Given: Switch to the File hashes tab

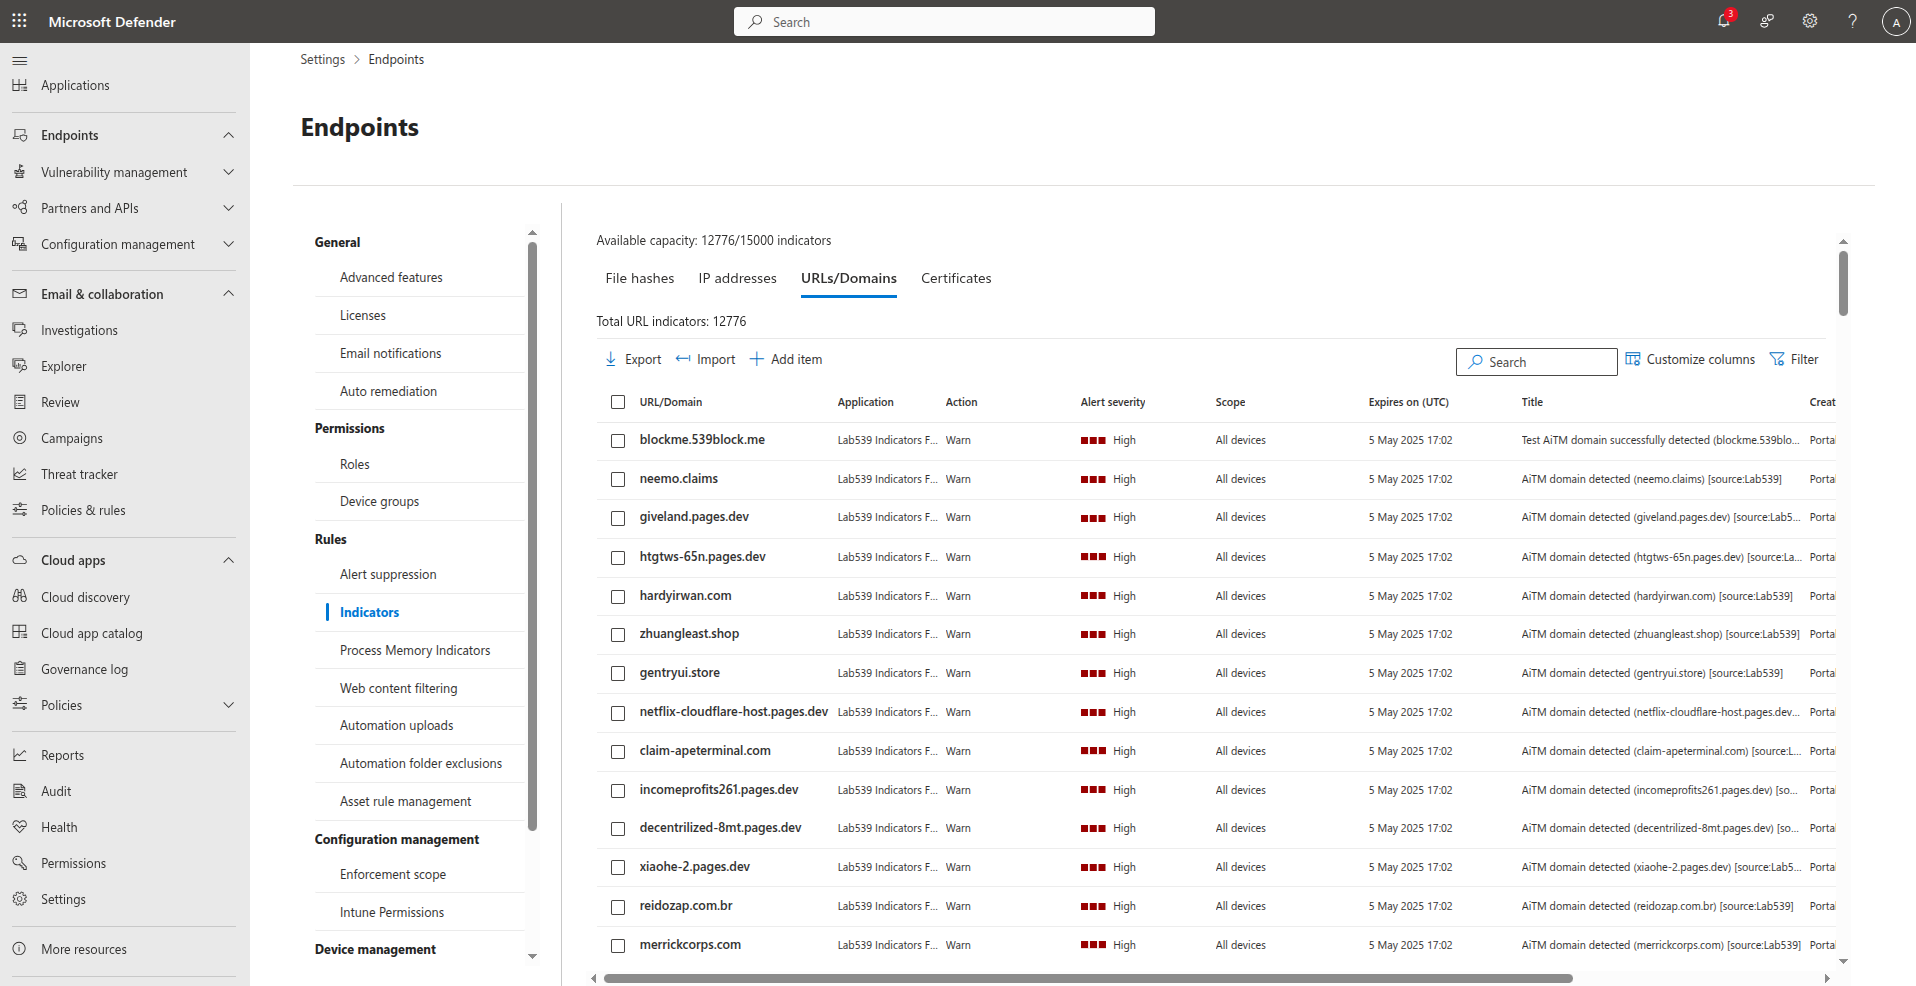Looking at the screenshot, I should point(639,278).
